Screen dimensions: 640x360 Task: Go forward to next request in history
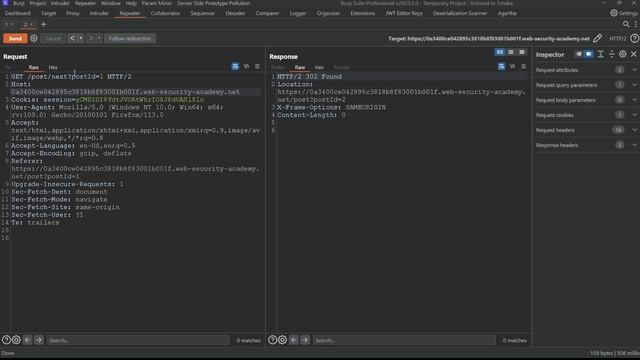point(91,38)
